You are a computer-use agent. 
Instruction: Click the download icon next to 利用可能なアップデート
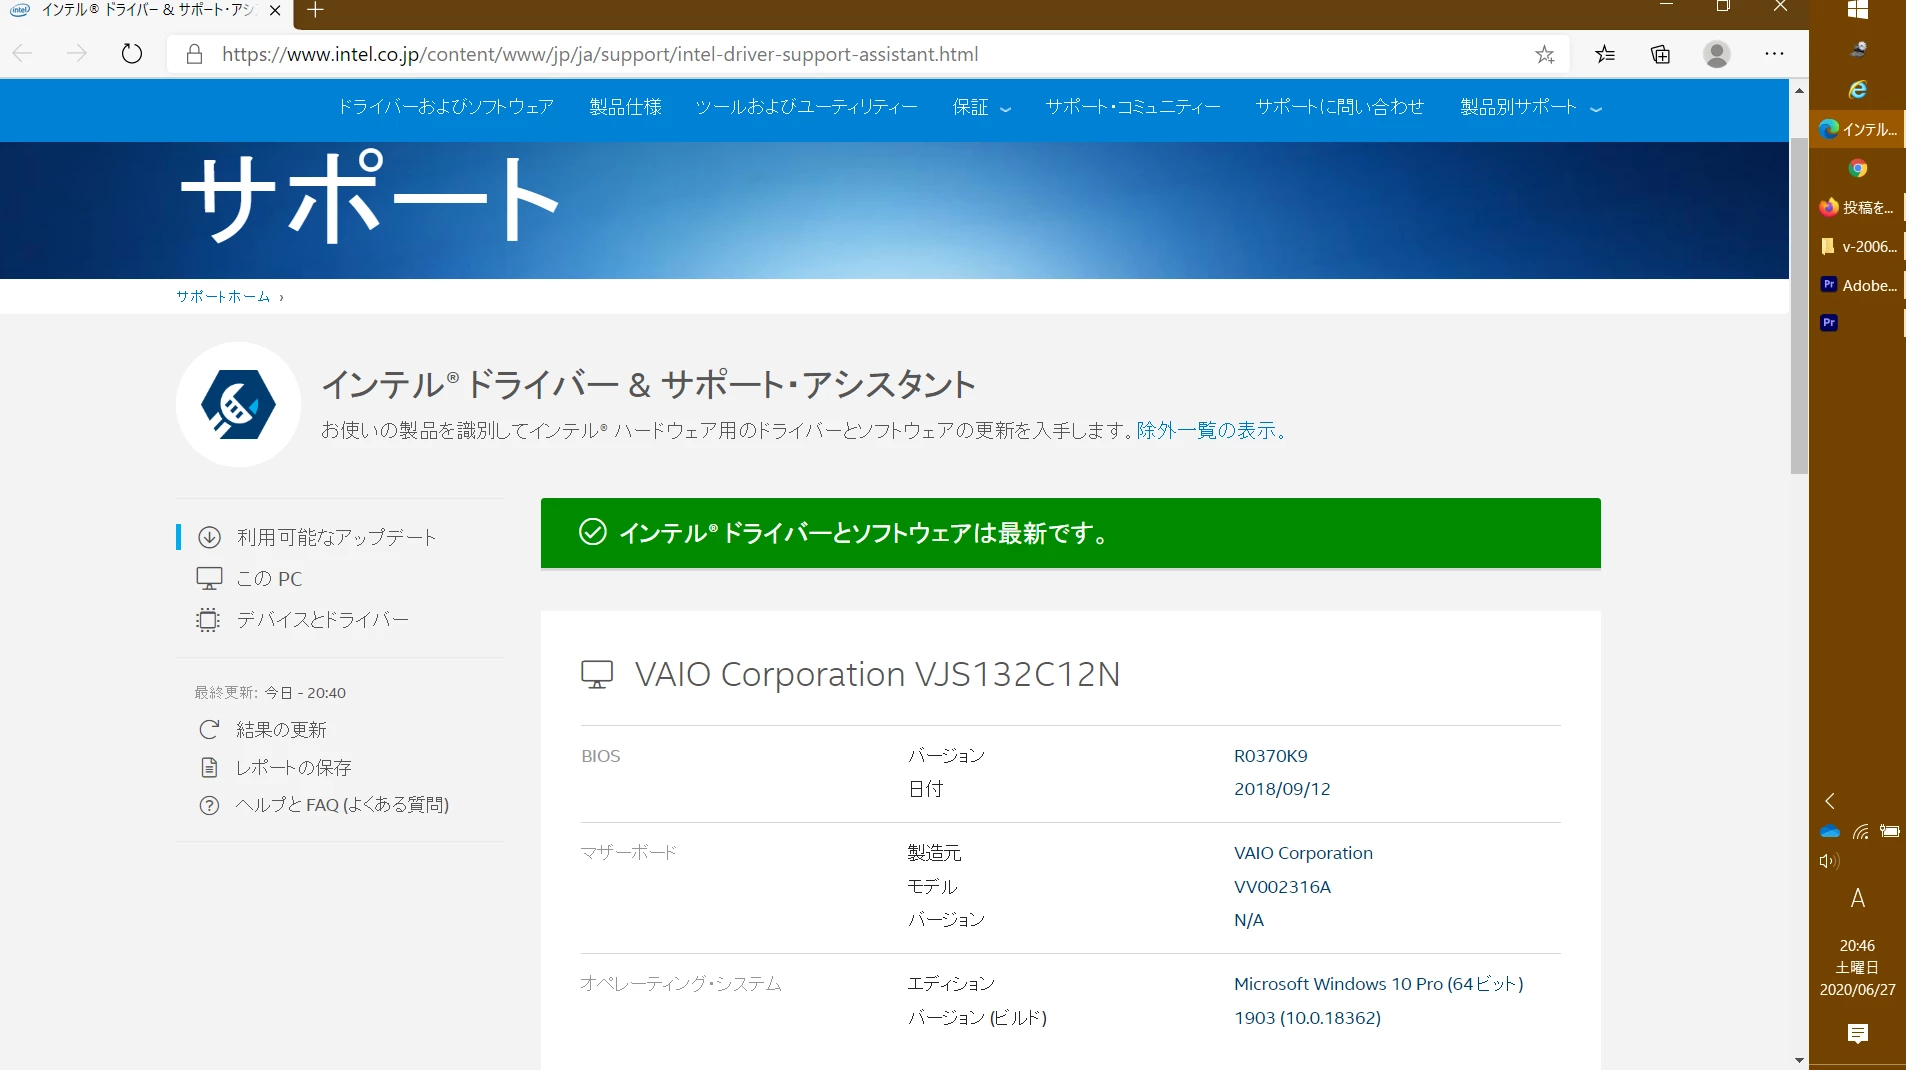tap(209, 538)
